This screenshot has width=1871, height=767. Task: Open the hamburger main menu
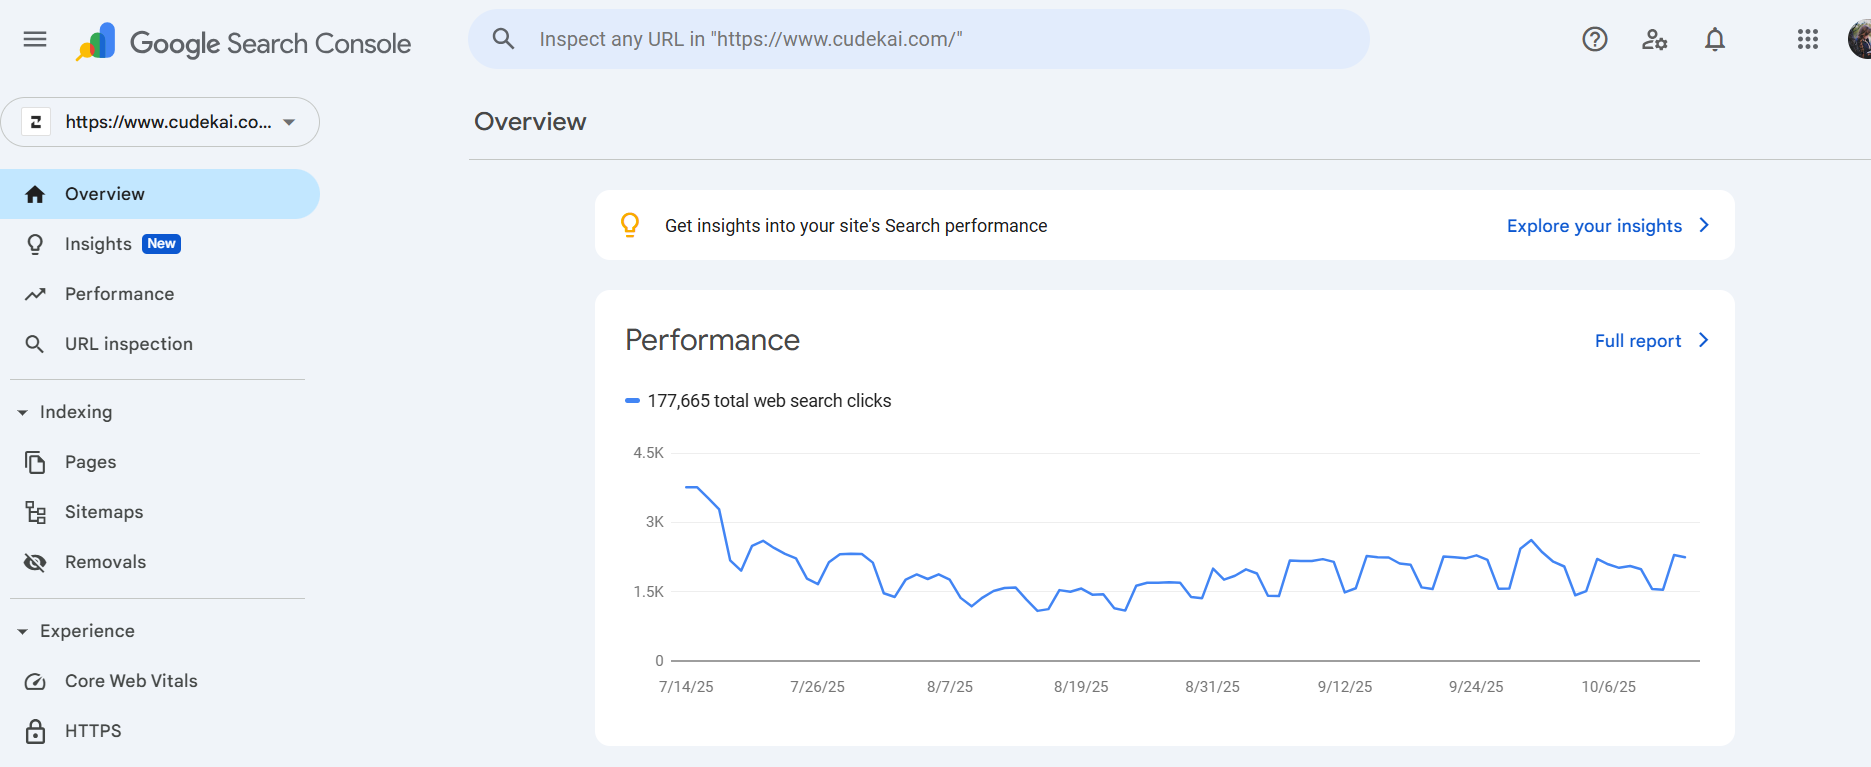(35, 39)
